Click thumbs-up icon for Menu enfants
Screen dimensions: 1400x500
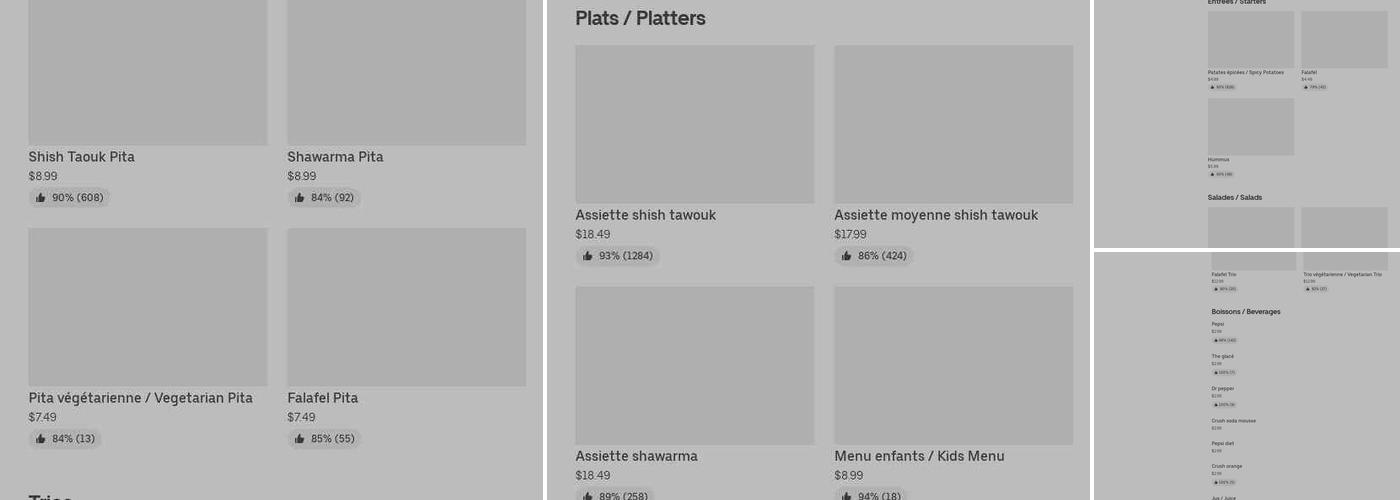tap(847, 496)
